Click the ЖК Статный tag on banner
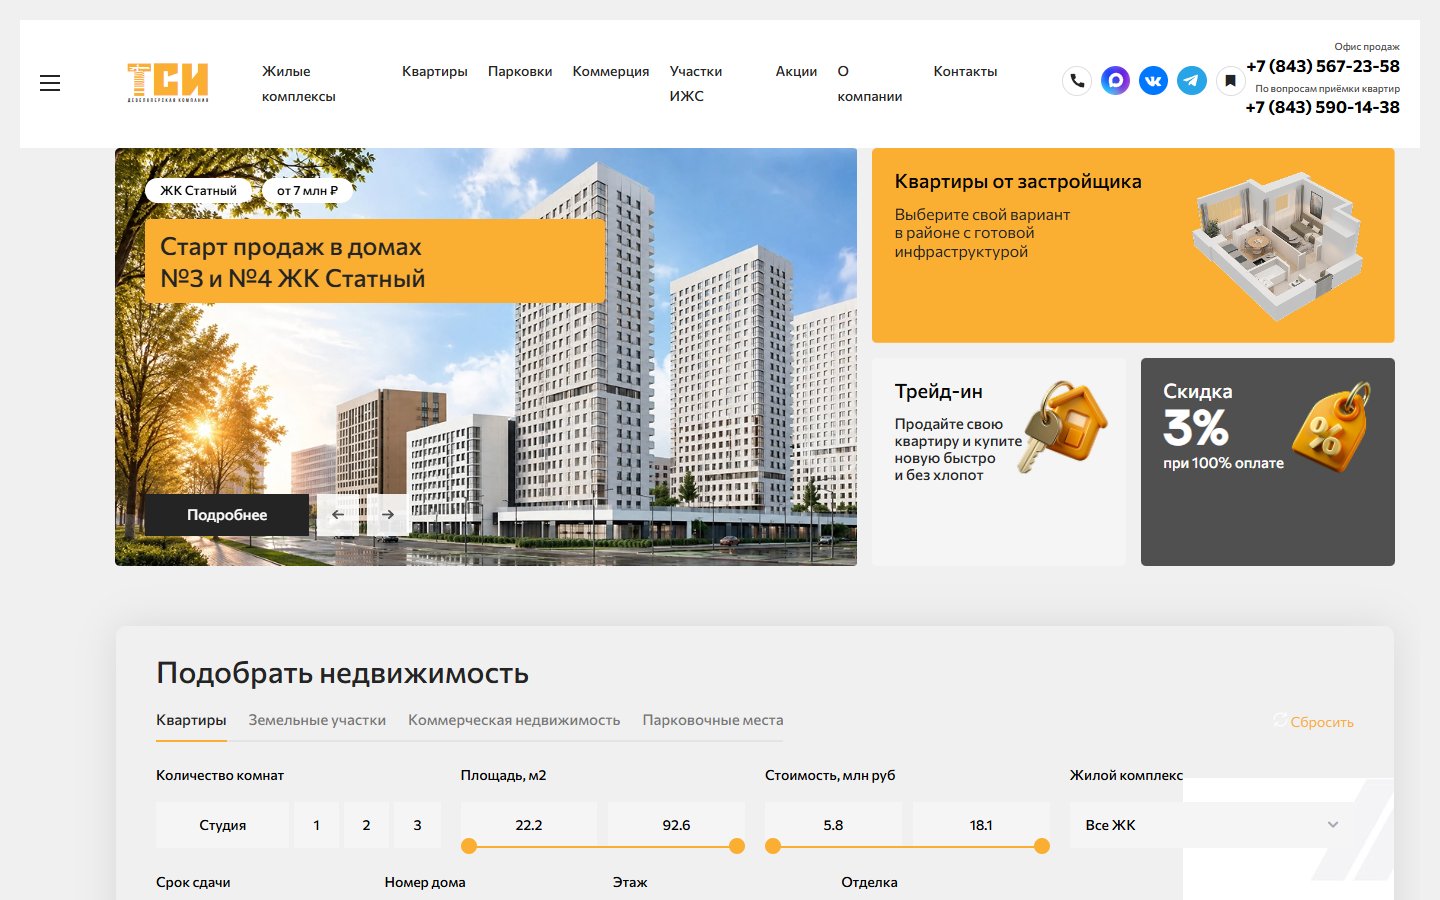 point(199,190)
